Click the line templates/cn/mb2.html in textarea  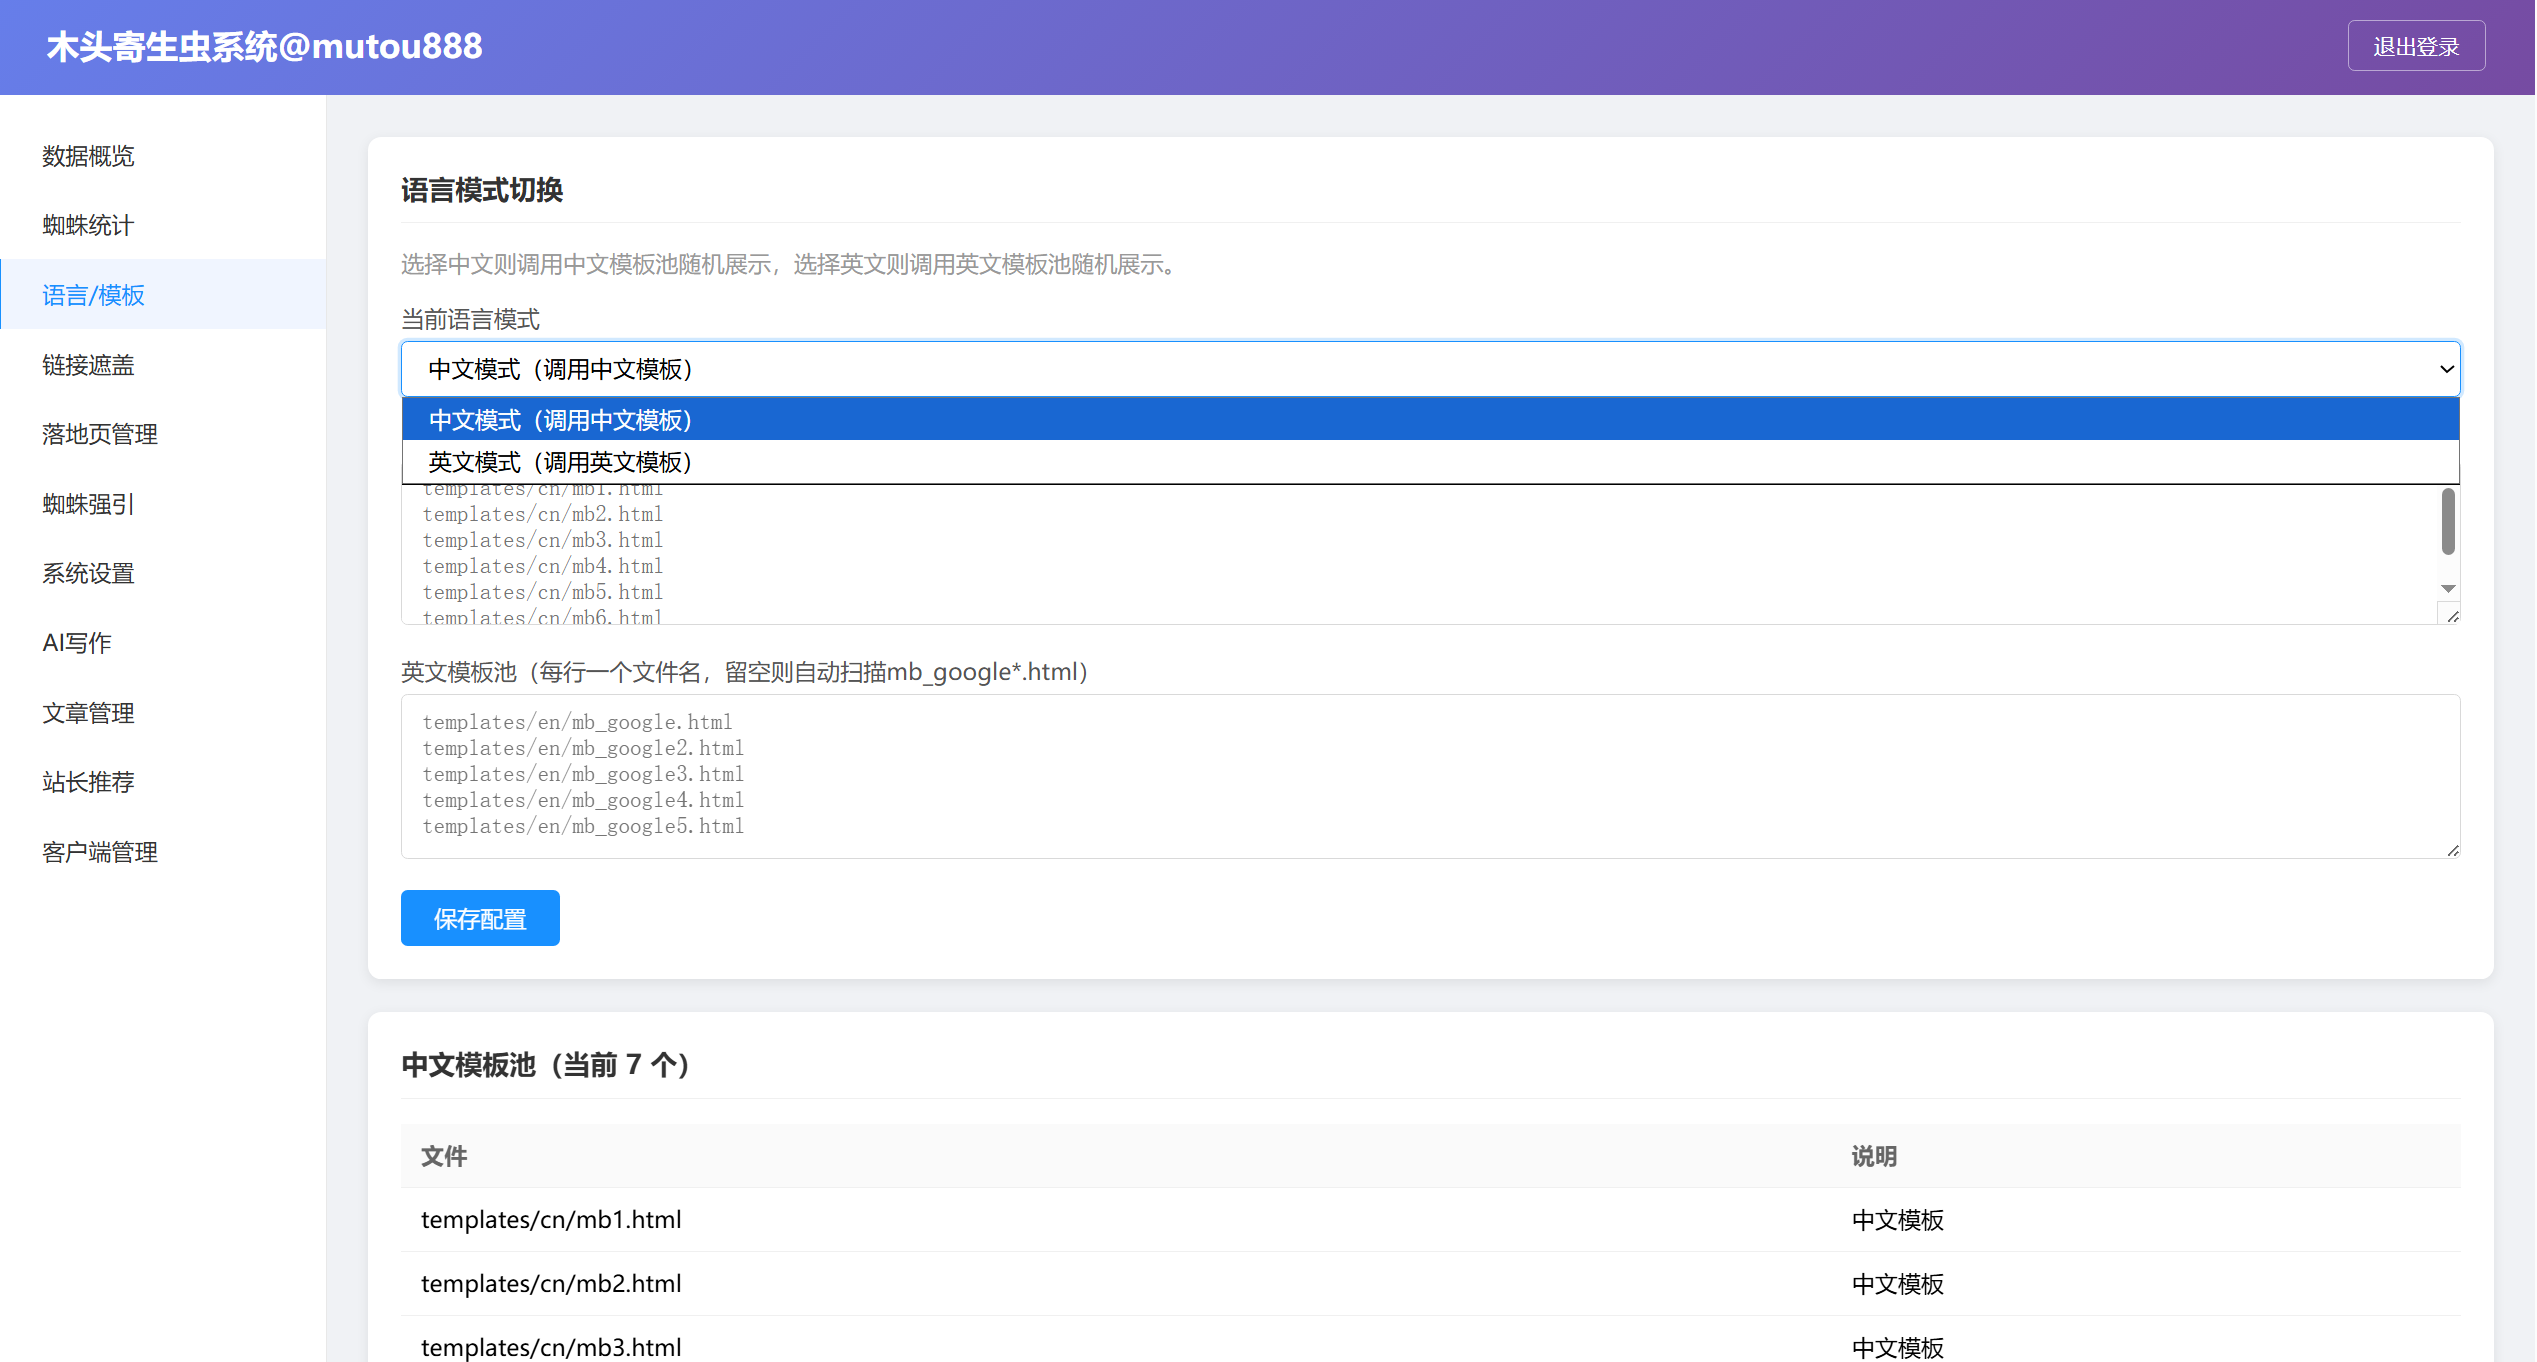[543, 514]
